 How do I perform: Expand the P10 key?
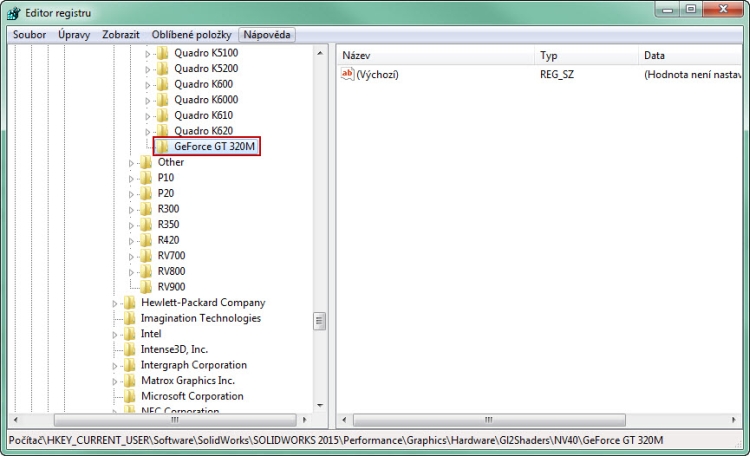point(131,178)
